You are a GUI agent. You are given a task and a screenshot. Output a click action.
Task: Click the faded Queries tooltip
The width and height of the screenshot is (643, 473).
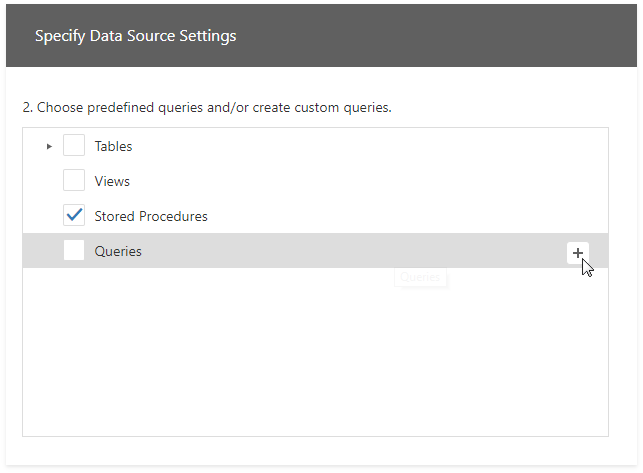pos(421,277)
